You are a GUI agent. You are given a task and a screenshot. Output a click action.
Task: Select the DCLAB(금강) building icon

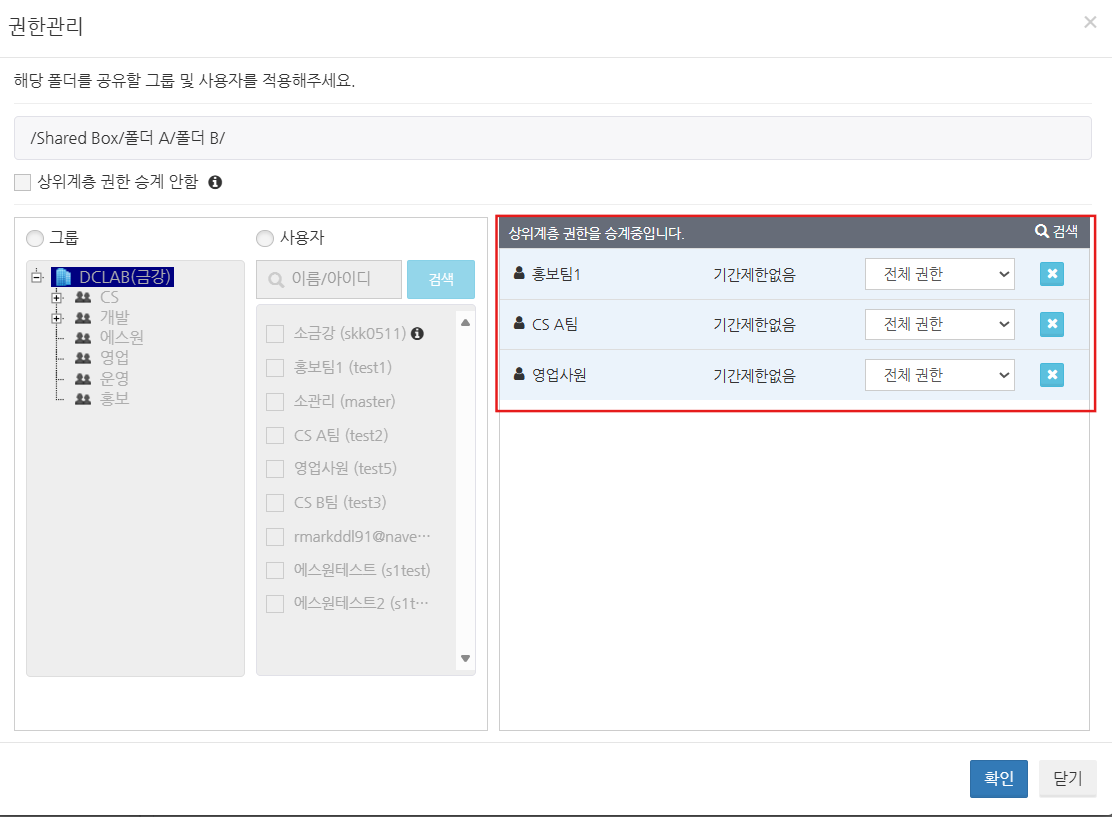63,277
